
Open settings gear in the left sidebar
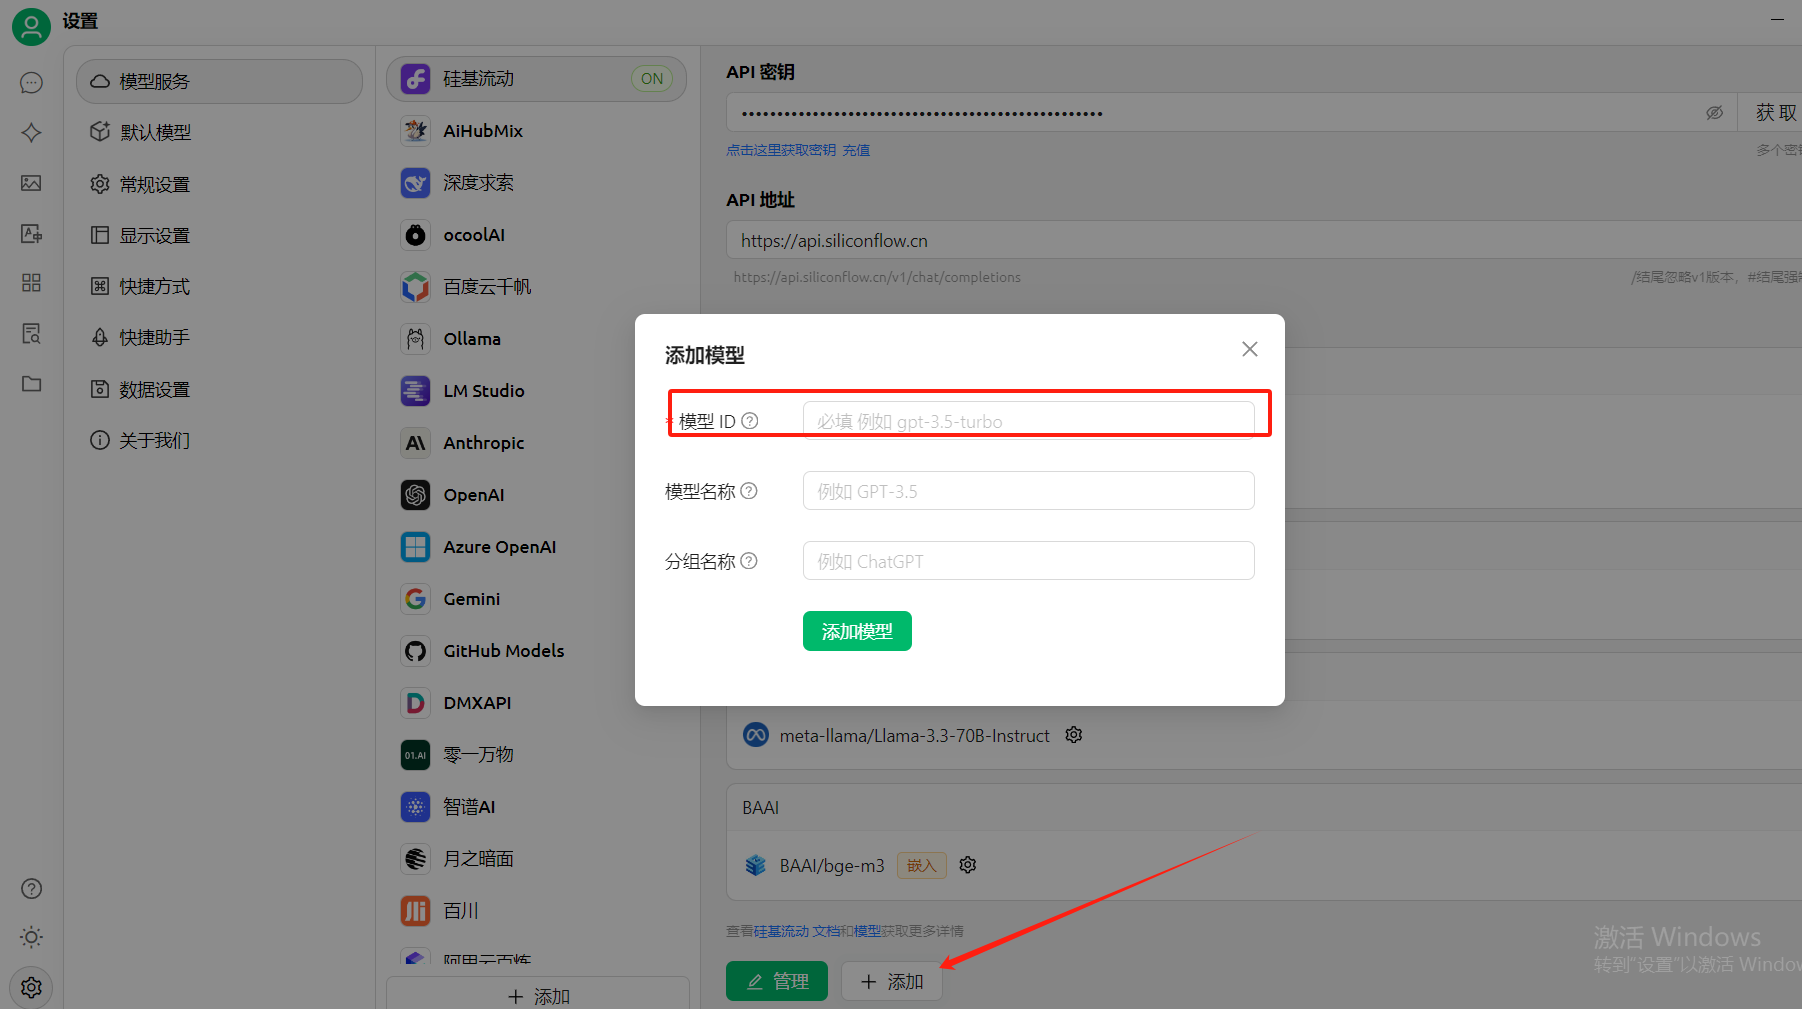click(31, 987)
